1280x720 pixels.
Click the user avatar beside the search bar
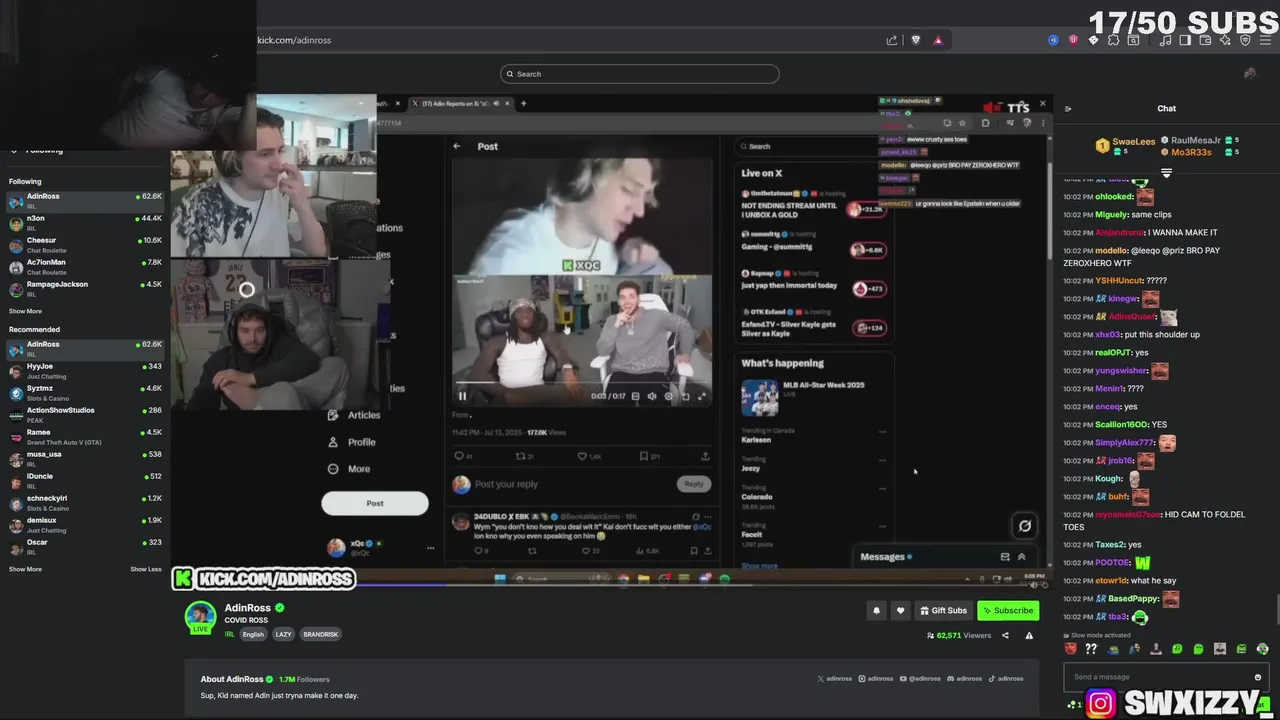click(1250, 73)
